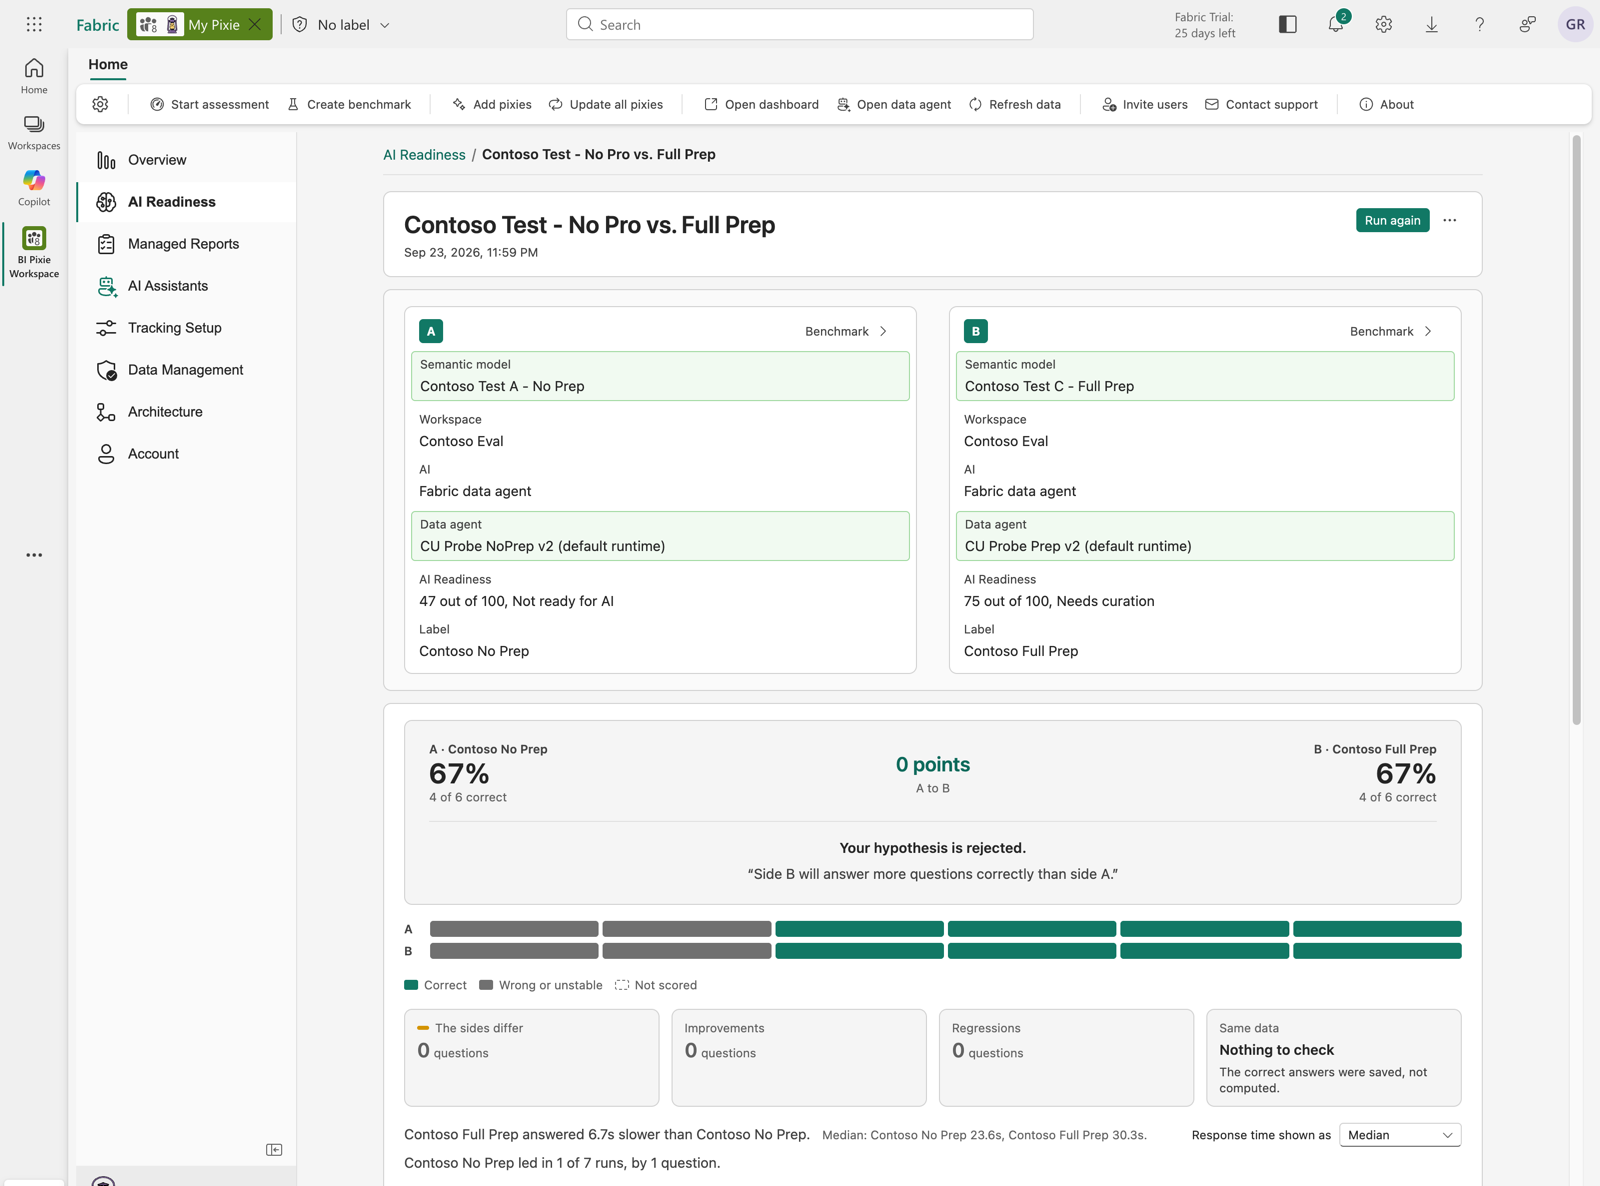Click the page vertical scrollbar

coord(1576,430)
